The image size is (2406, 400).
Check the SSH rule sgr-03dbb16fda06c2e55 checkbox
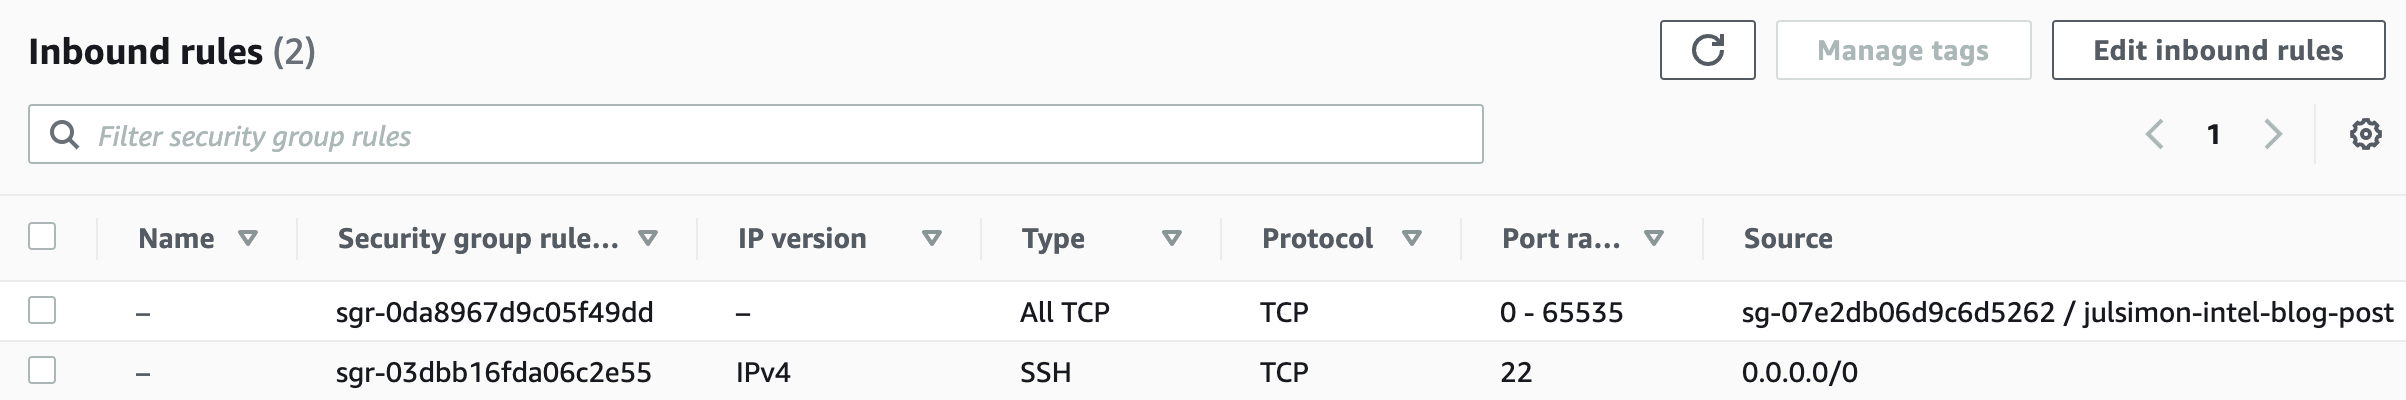[42, 371]
